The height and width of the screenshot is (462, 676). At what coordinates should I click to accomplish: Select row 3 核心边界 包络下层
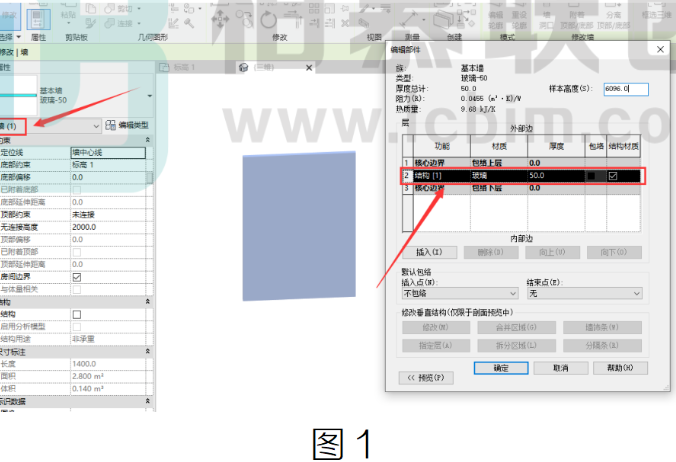[x=522, y=188]
